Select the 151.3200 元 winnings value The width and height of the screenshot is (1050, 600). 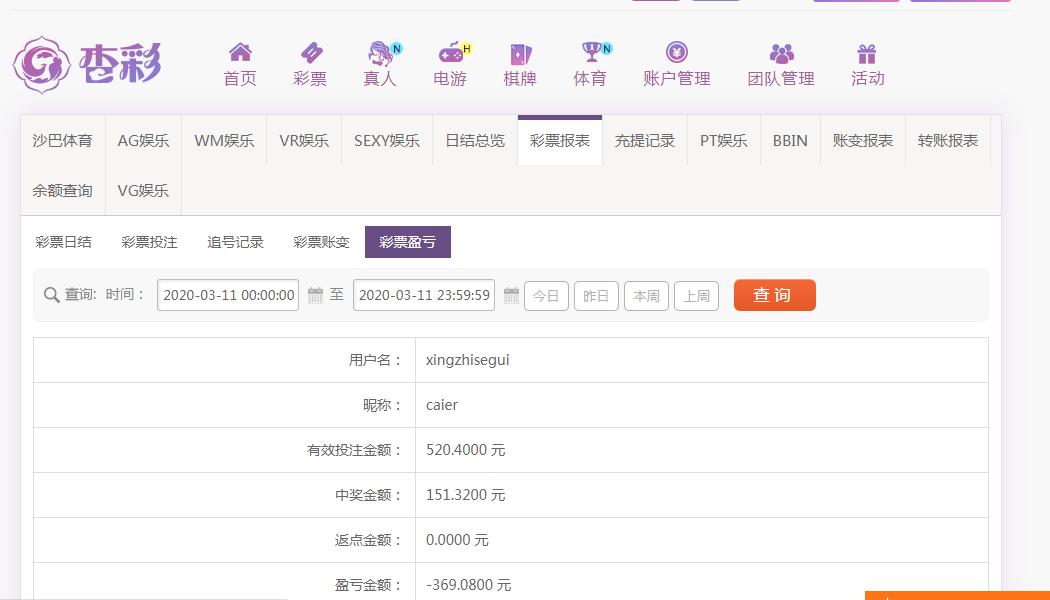coord(465,495)
